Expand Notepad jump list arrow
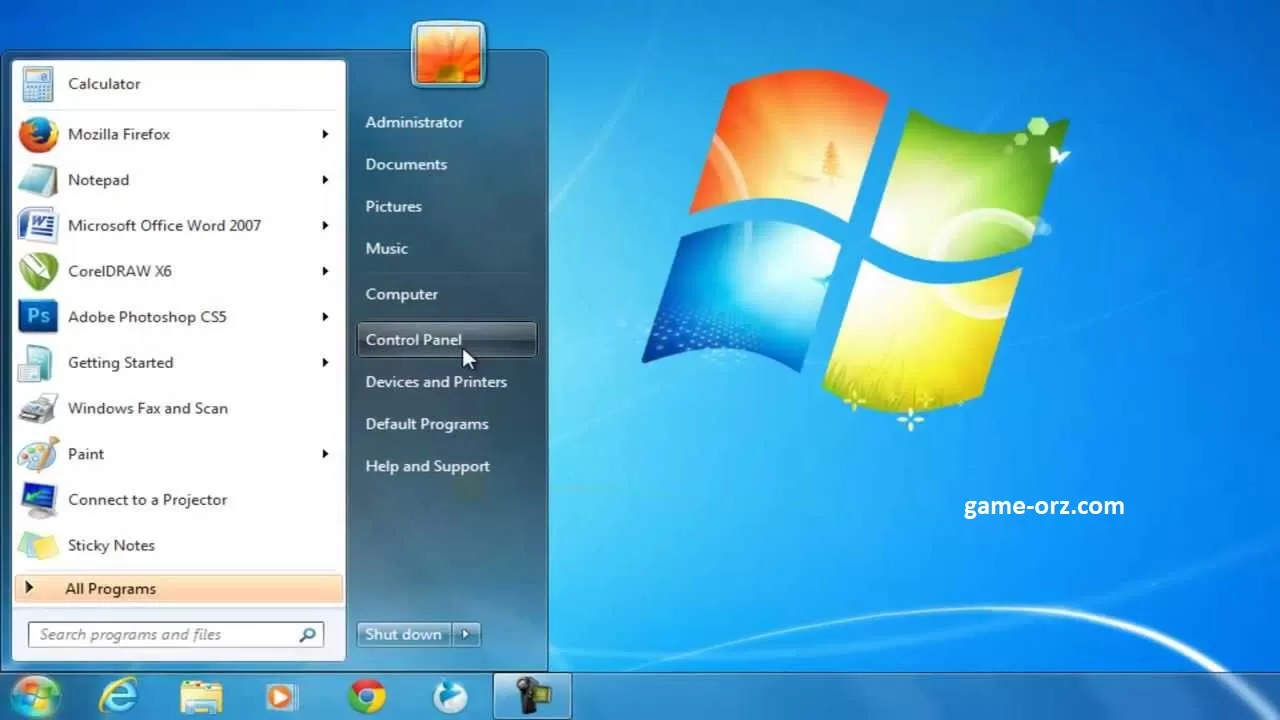This screenshot has height=720, width=1280. (325, 180)
